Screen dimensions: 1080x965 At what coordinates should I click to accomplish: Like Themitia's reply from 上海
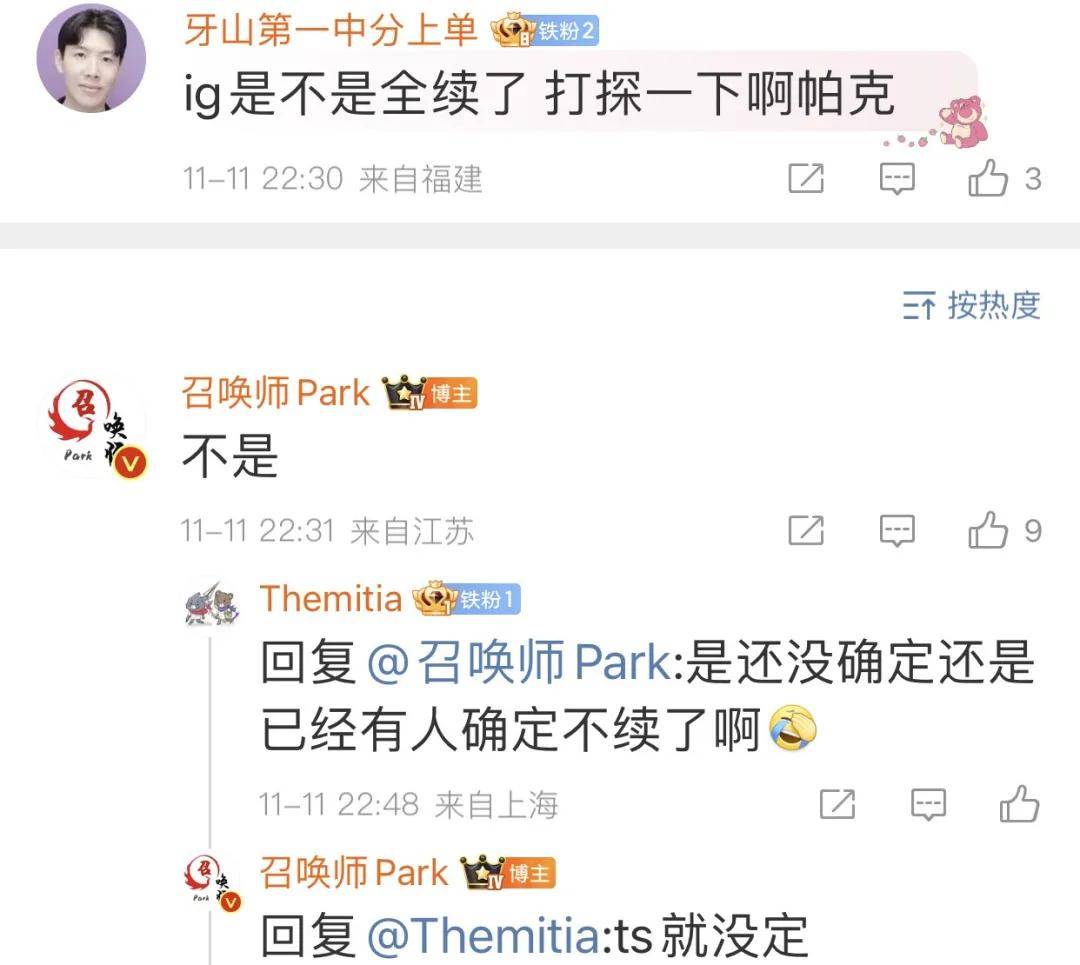pyautogui.click(x=1019, y=804)
